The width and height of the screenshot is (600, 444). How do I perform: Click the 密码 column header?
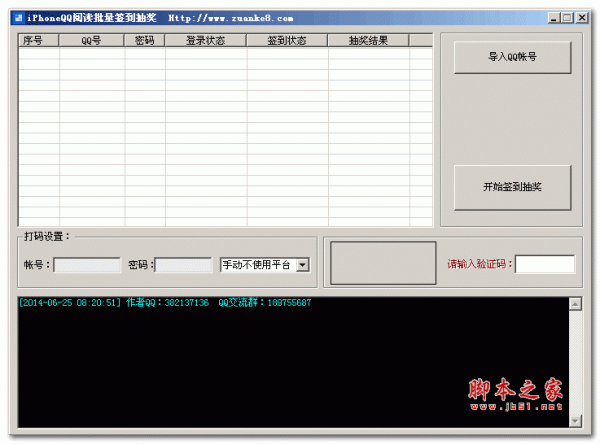[144, 40]
